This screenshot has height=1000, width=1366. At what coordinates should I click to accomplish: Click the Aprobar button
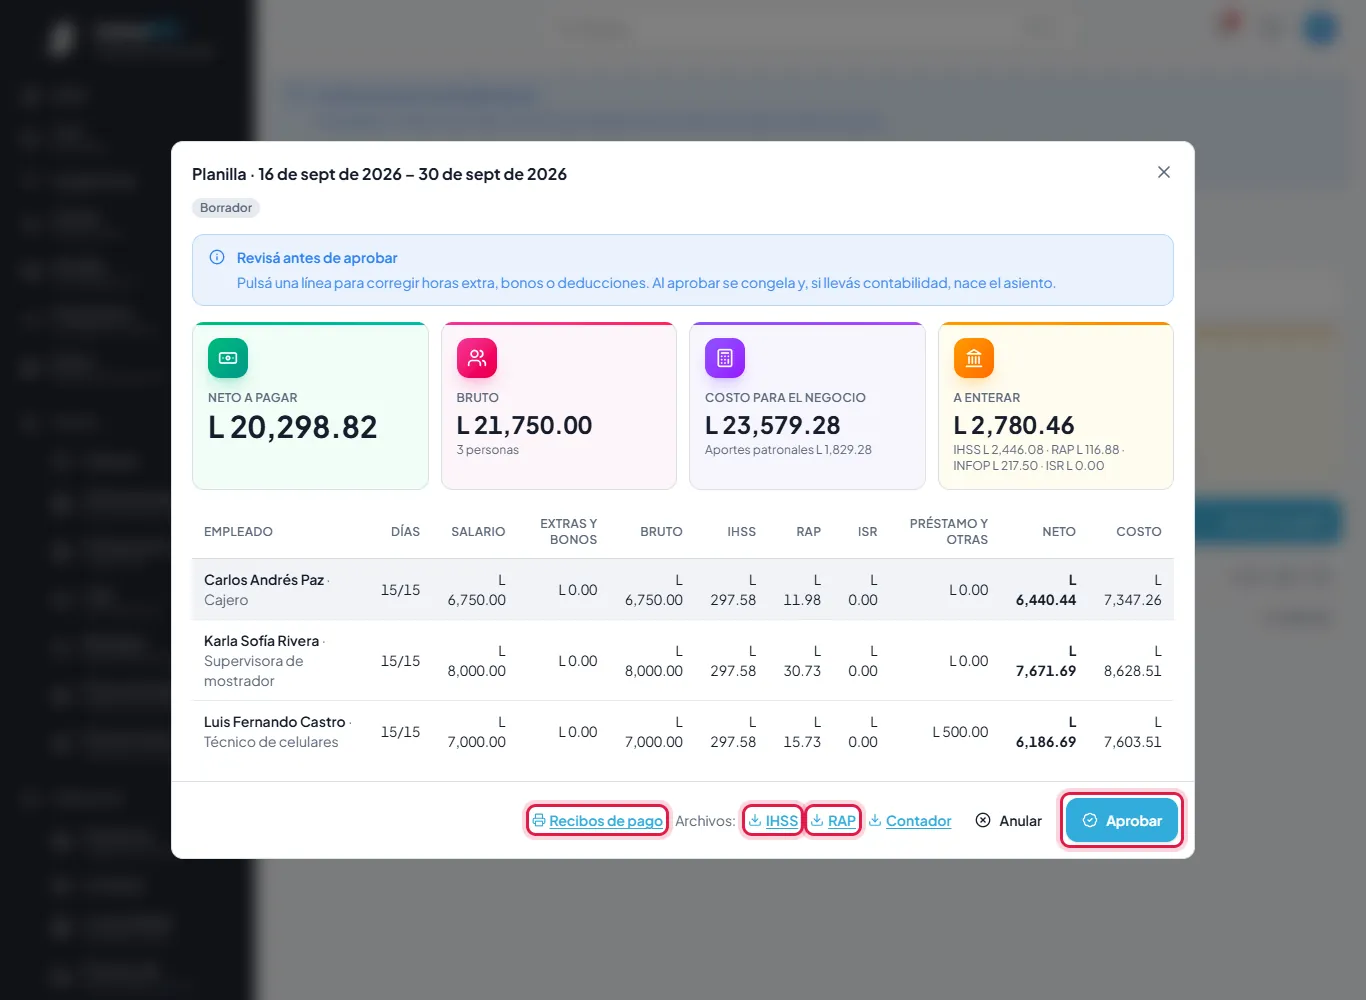pyautogui.click(x=1122, y=821)
